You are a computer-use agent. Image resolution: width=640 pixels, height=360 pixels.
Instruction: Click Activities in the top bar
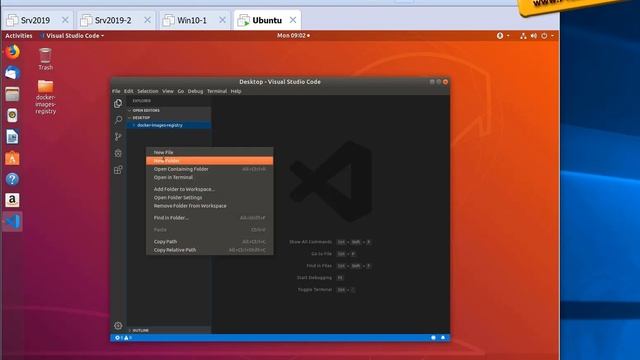click(19, 36)
